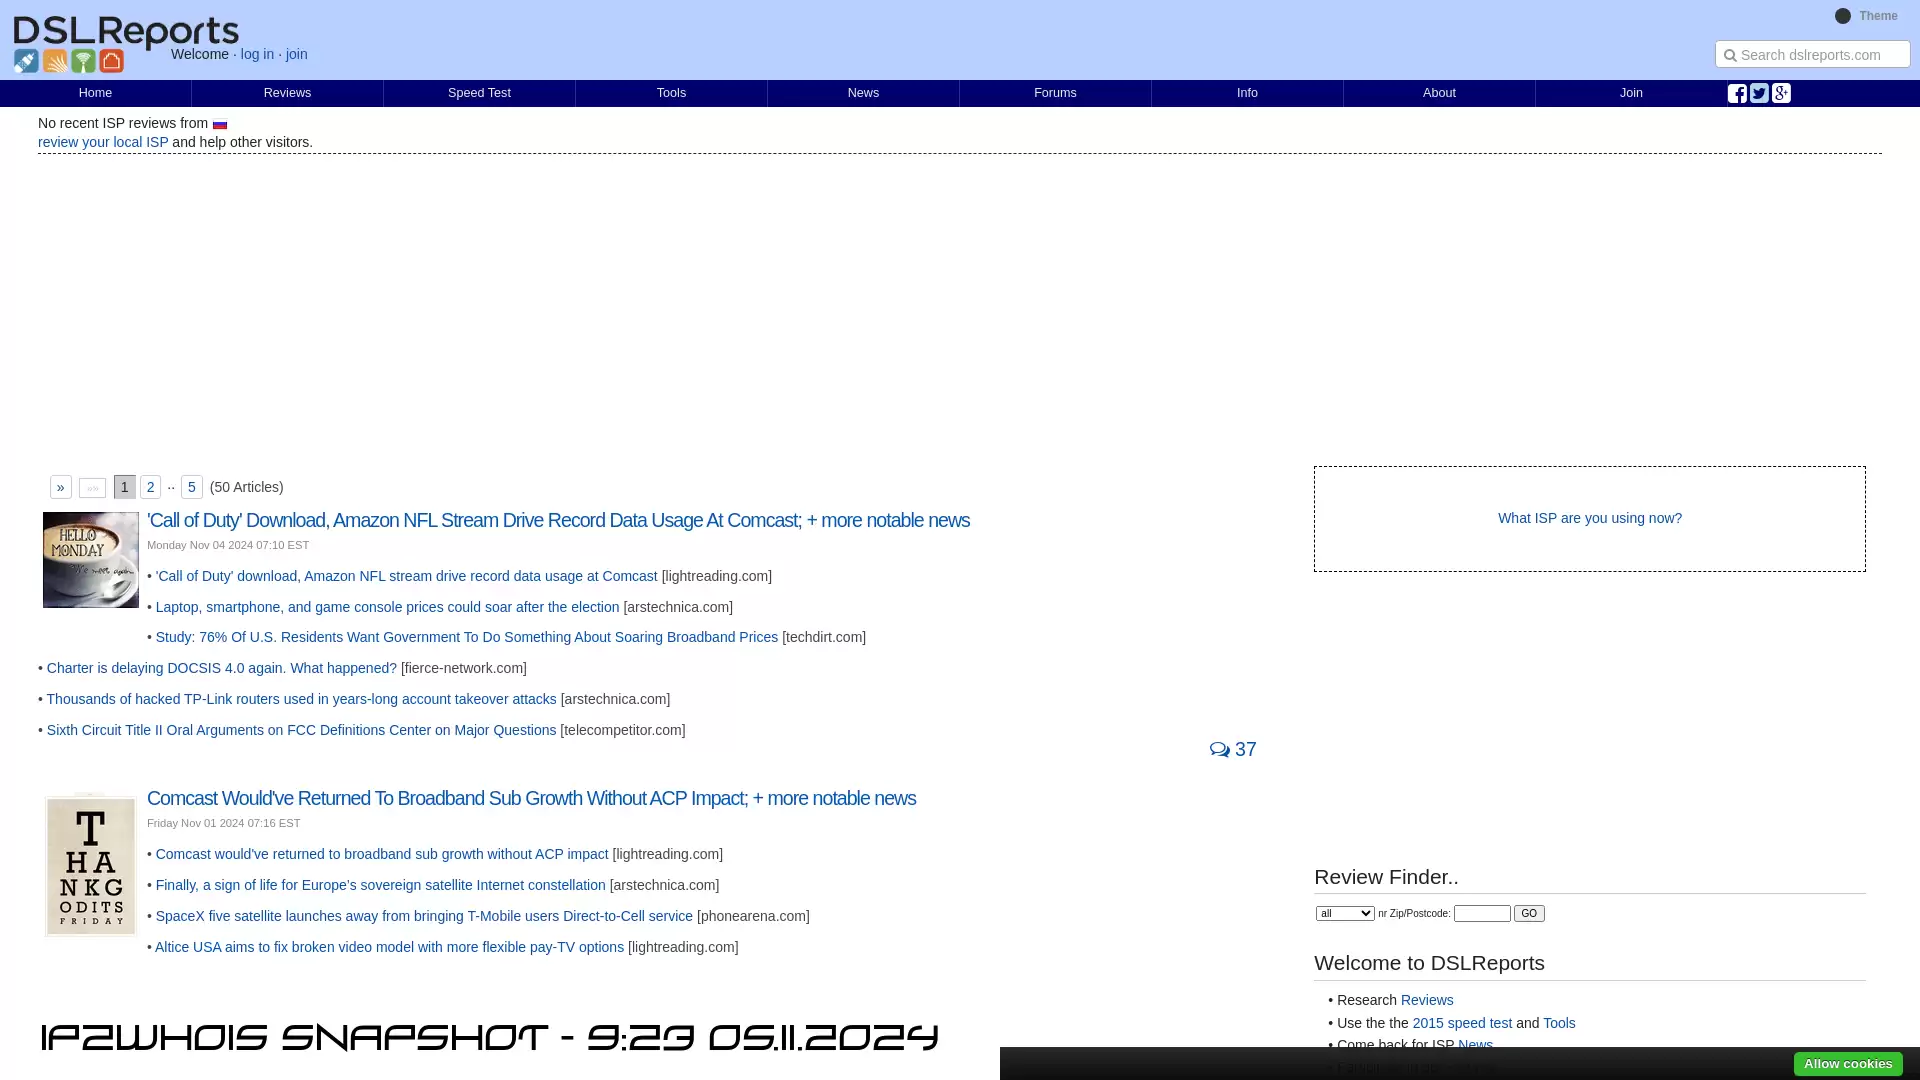The height and width of the screenshot is (1080, 1920).
Task: Open the Research Reviews link
Action: click(1427, 1000)
